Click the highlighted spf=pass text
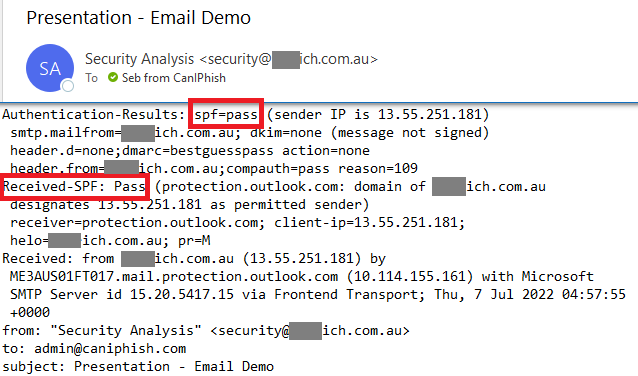The image size is (638, 376). (226, 114)
